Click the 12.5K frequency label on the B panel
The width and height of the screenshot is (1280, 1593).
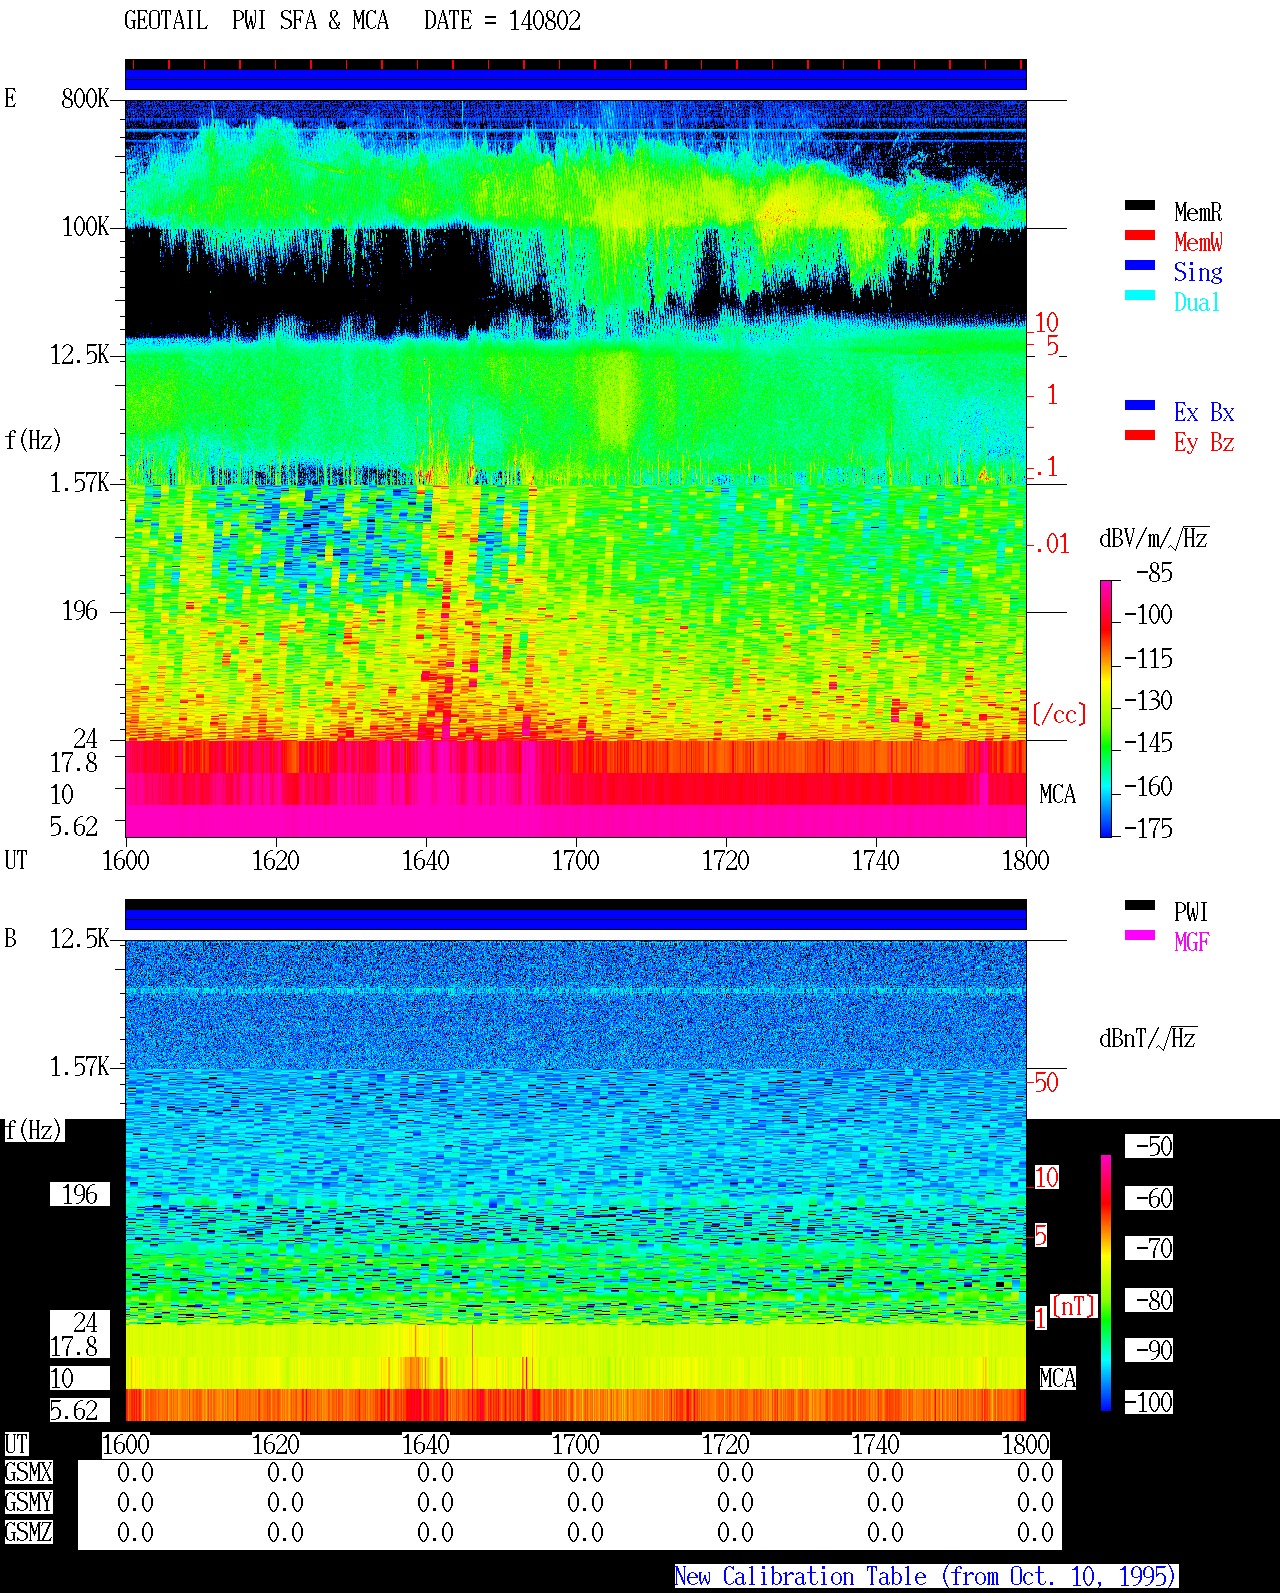(x=79, y=939)
